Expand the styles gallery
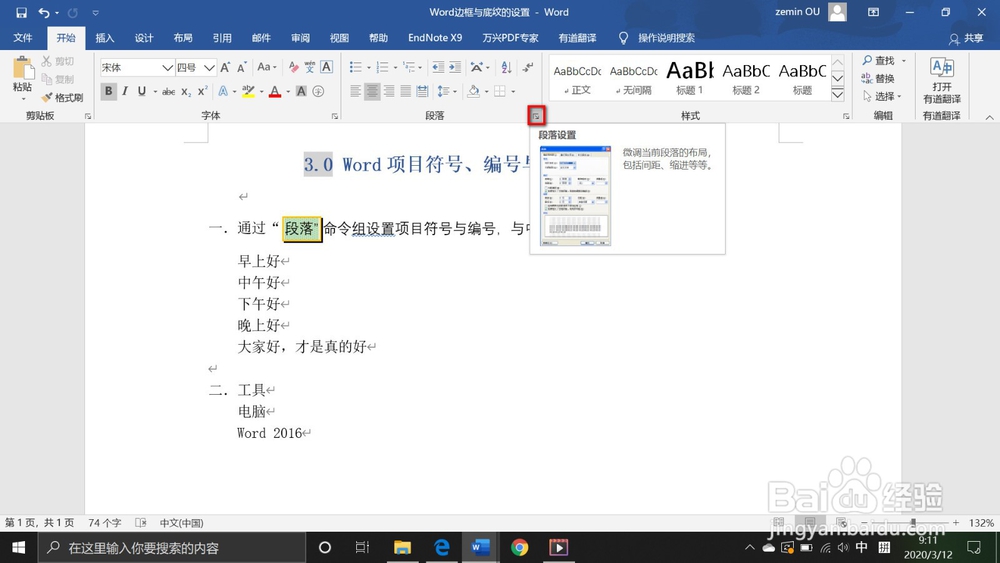Viewport: 1000px width, 563px height. (x=838, y=95)
